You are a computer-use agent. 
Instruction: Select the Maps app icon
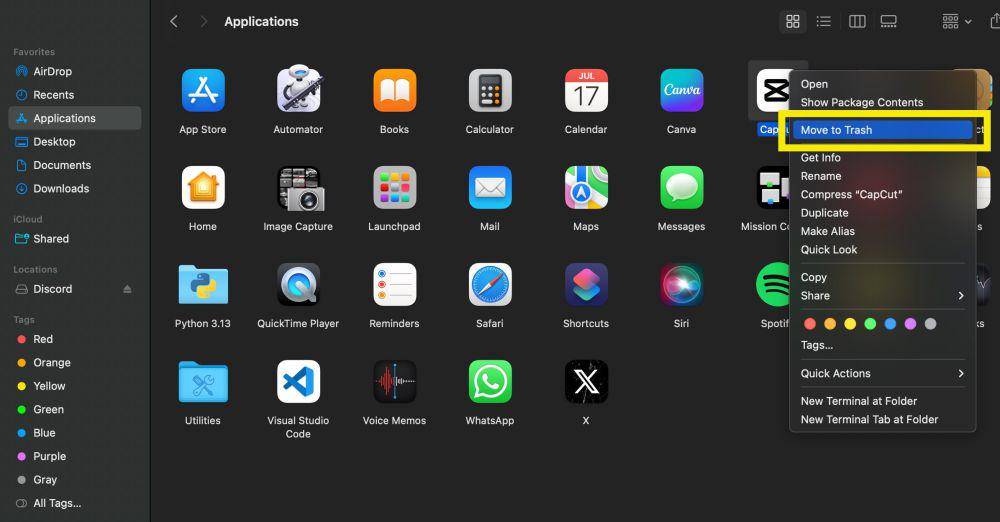(585, 188)
